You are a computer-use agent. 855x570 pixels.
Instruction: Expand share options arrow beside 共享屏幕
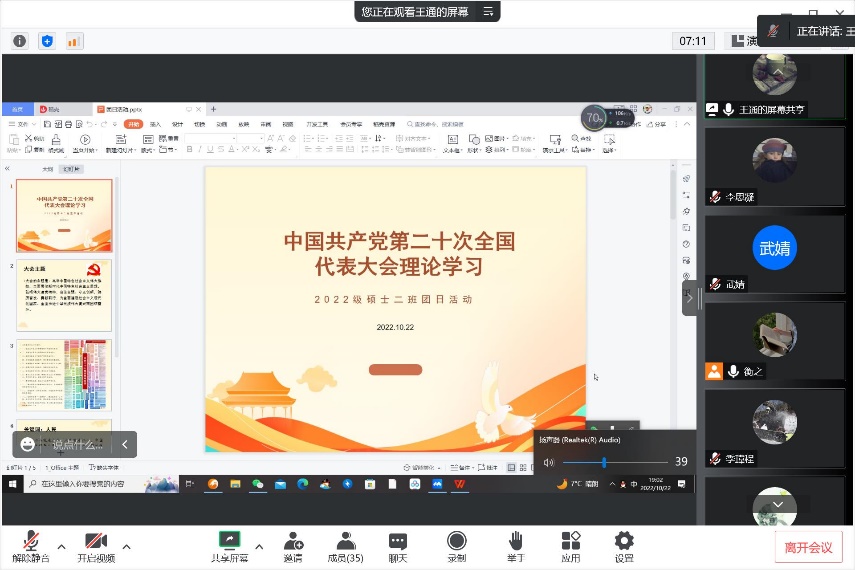(x=259, y=546)
